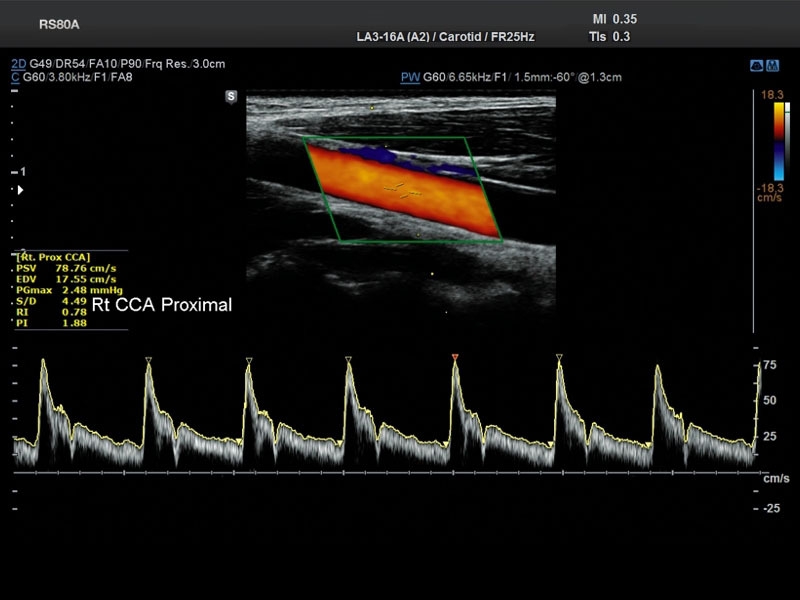Select the PW Doppler mode label
800x600 pixels.
pos(408,77)
